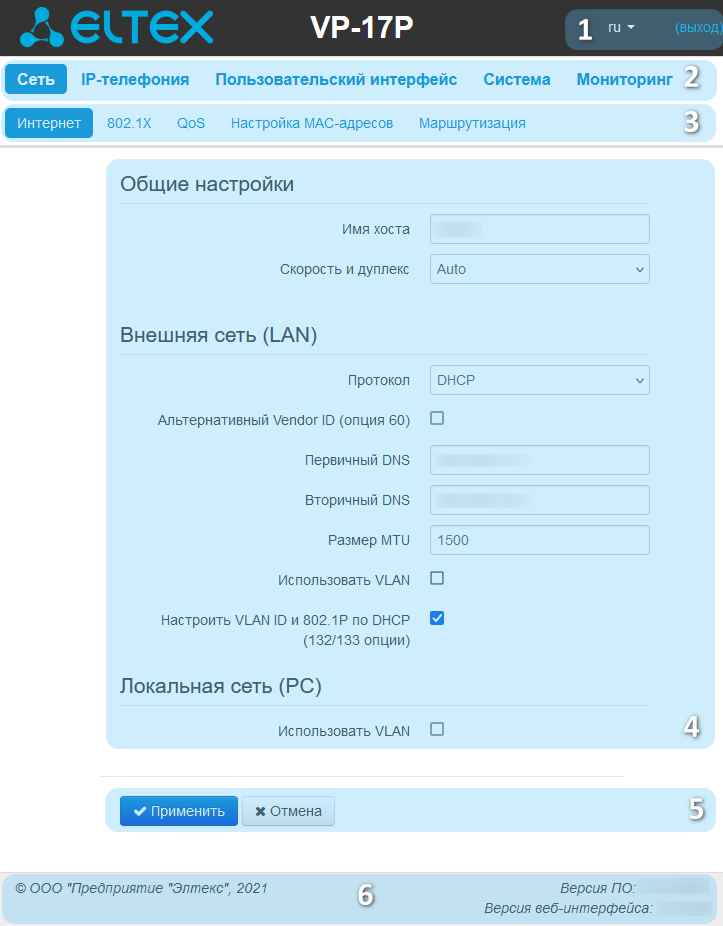Image resolution: width=723 pixels, height=926 pixels.
Task: Click the Имя хоста input field
Action: point(540,229)
